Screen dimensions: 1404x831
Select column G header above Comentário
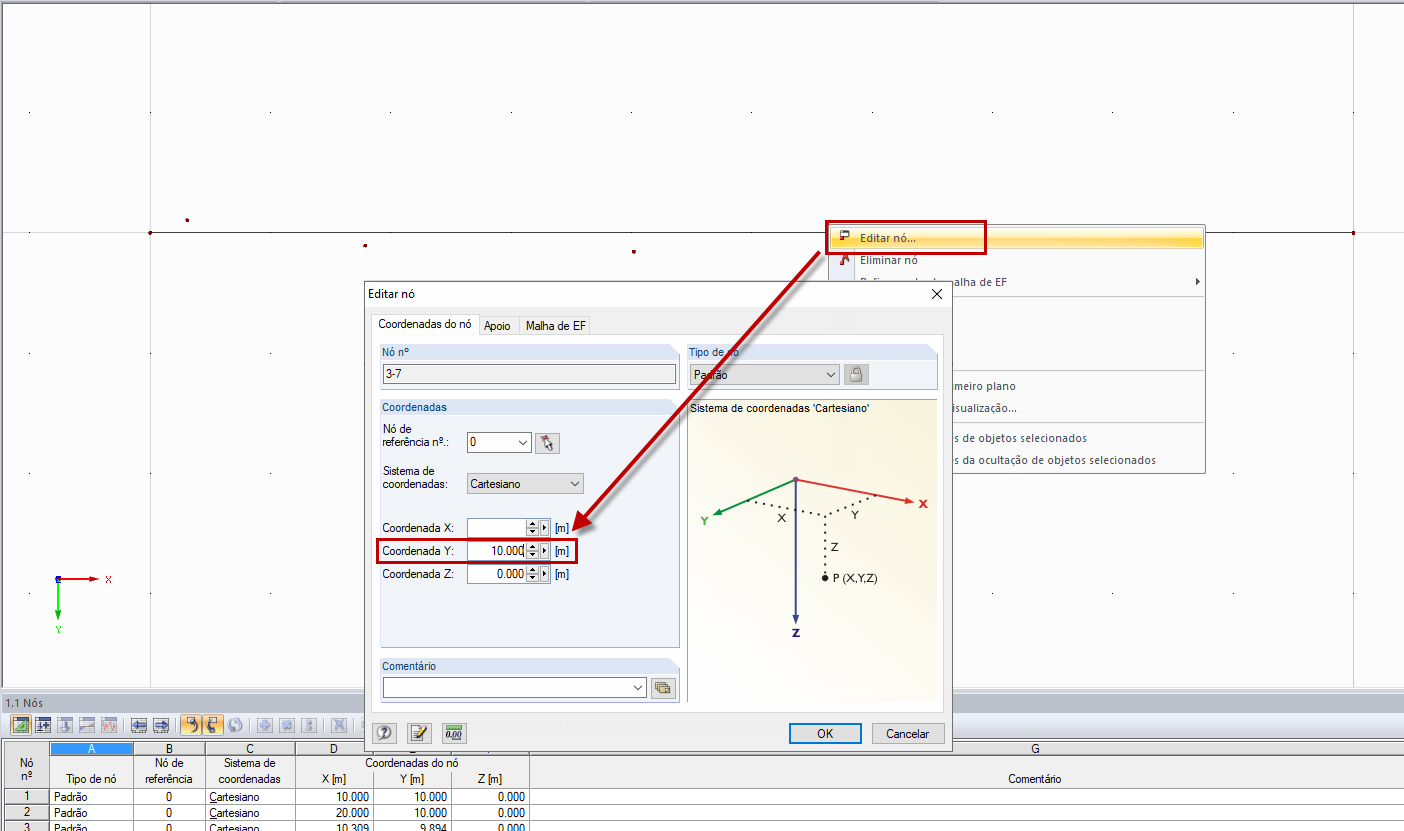pyautogui.click(x=1035, y=748)
